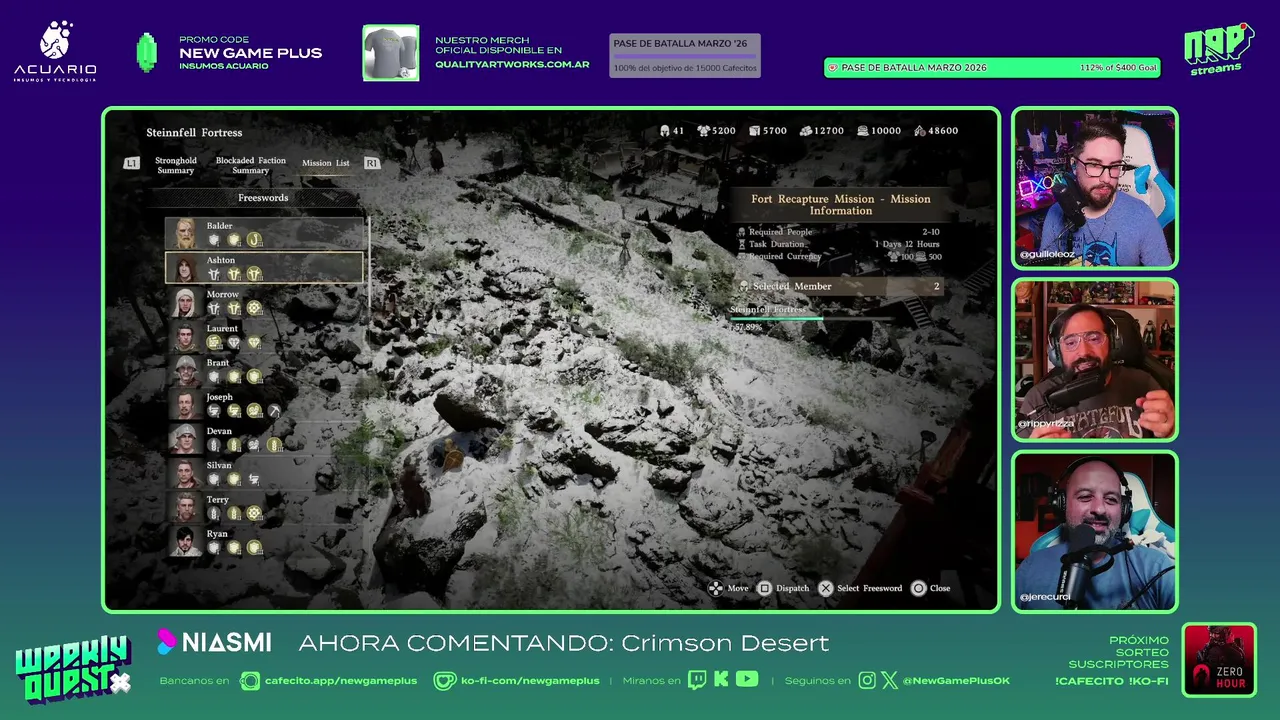Screen dimensions: 1280x720
Task: Select Balder in the Freeswords list
Action: tap(265, 234)
